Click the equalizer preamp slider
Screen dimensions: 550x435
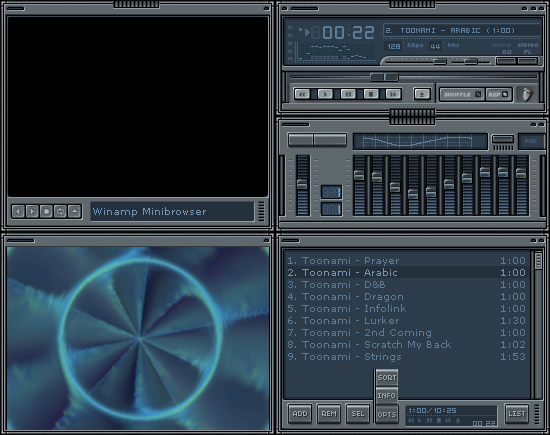point(302,185)
